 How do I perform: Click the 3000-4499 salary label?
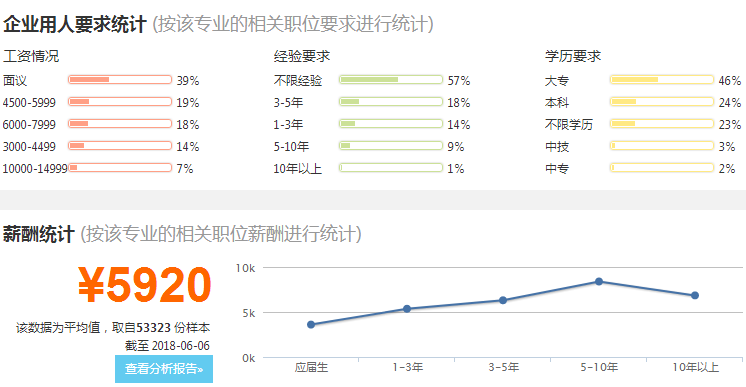point(29,146)
